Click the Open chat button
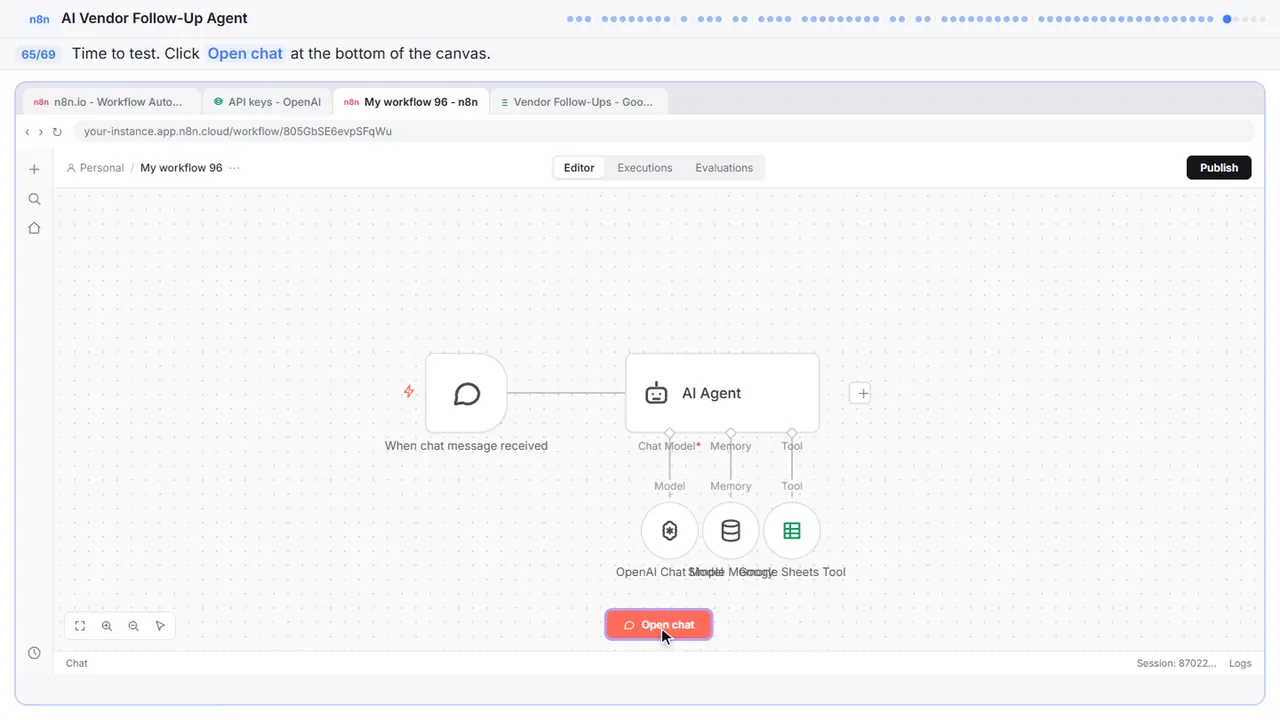Screen dimensions: 1280x720 pos(659,625)
